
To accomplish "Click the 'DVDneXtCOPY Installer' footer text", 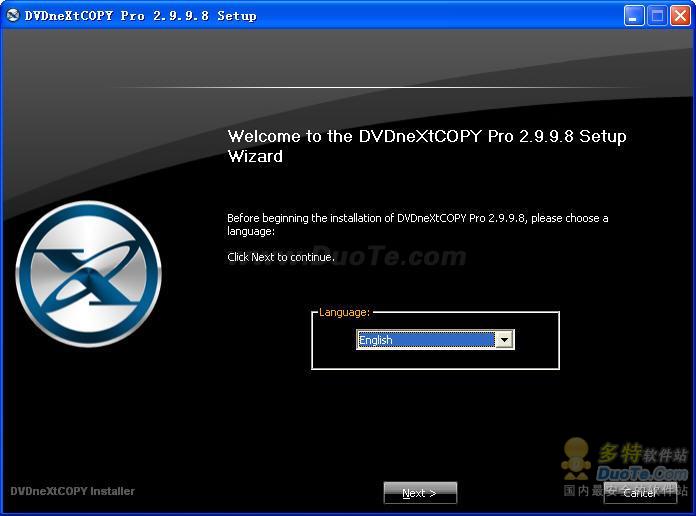I will click(x=72, y=491).
